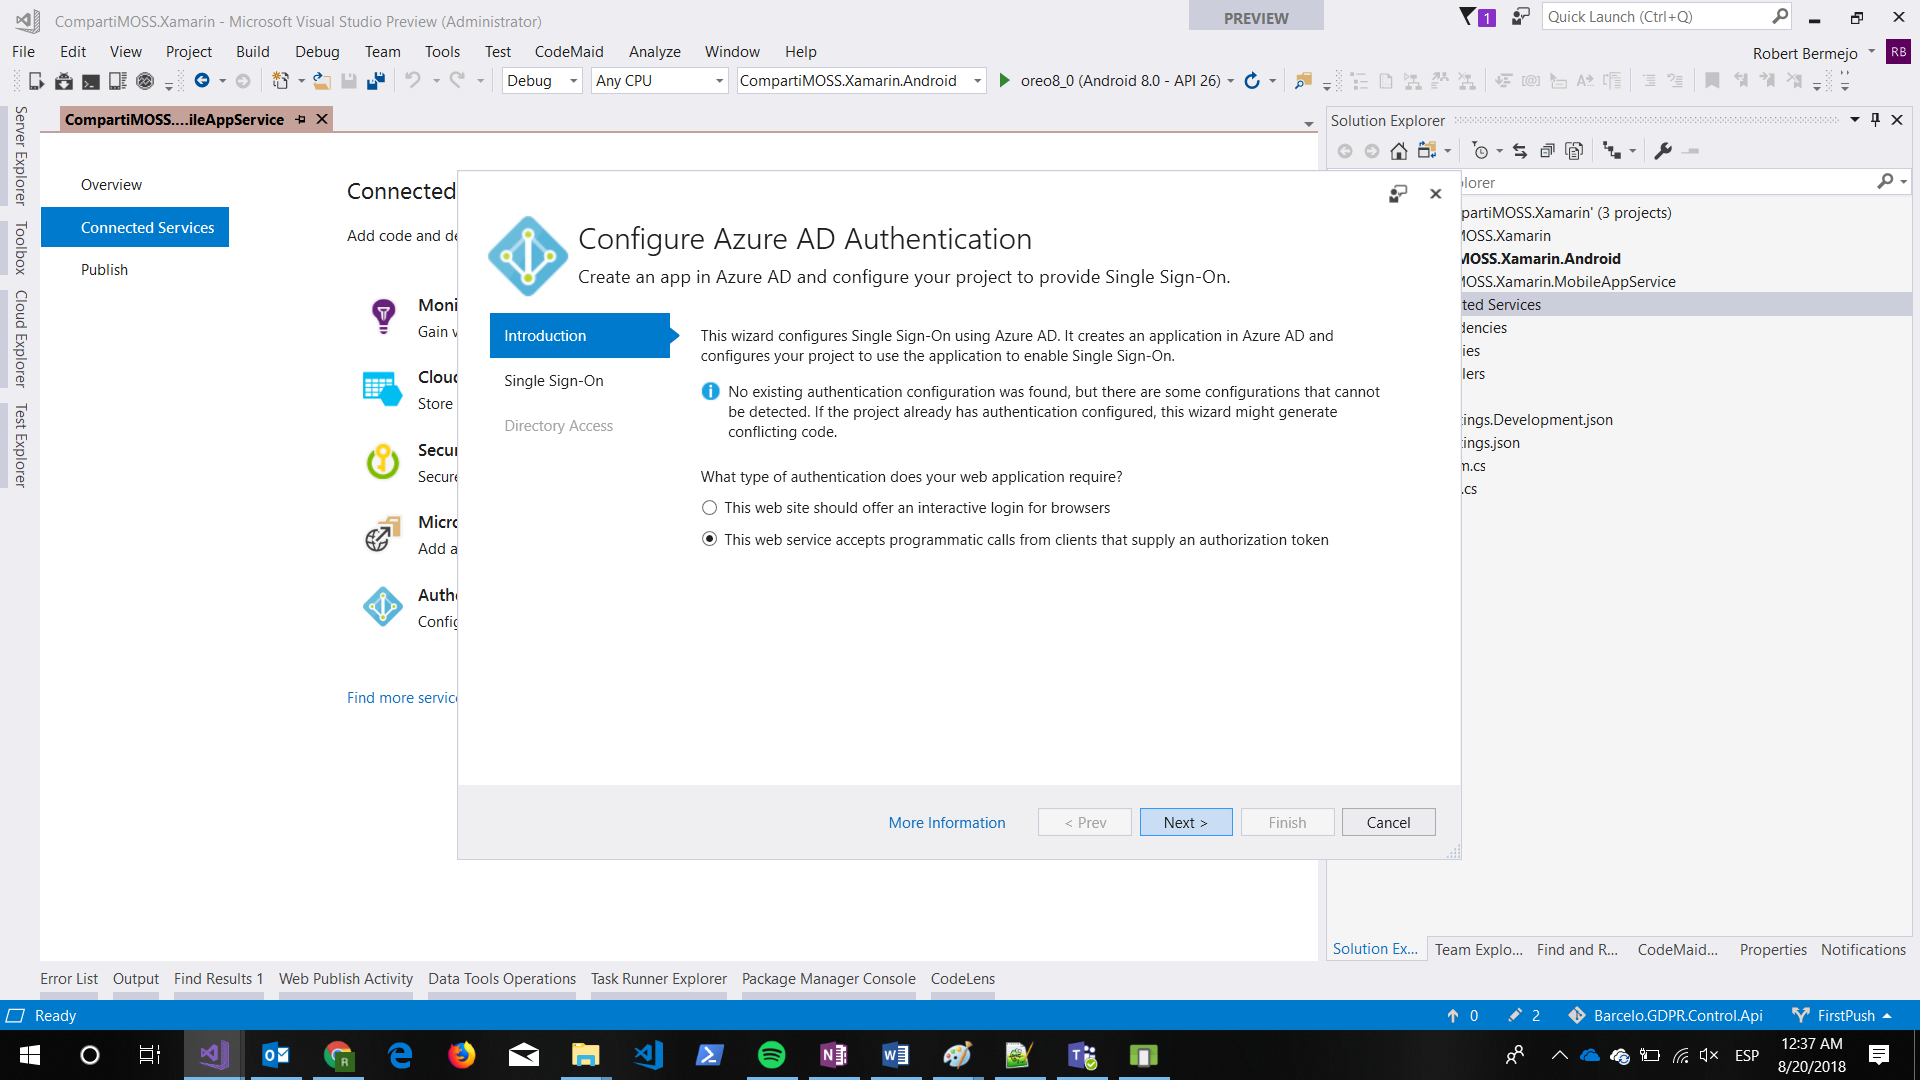This screenshot has height=1080, width=1920.
Task: Open the Debug configuration dropdown
Action: coord(571,81)
